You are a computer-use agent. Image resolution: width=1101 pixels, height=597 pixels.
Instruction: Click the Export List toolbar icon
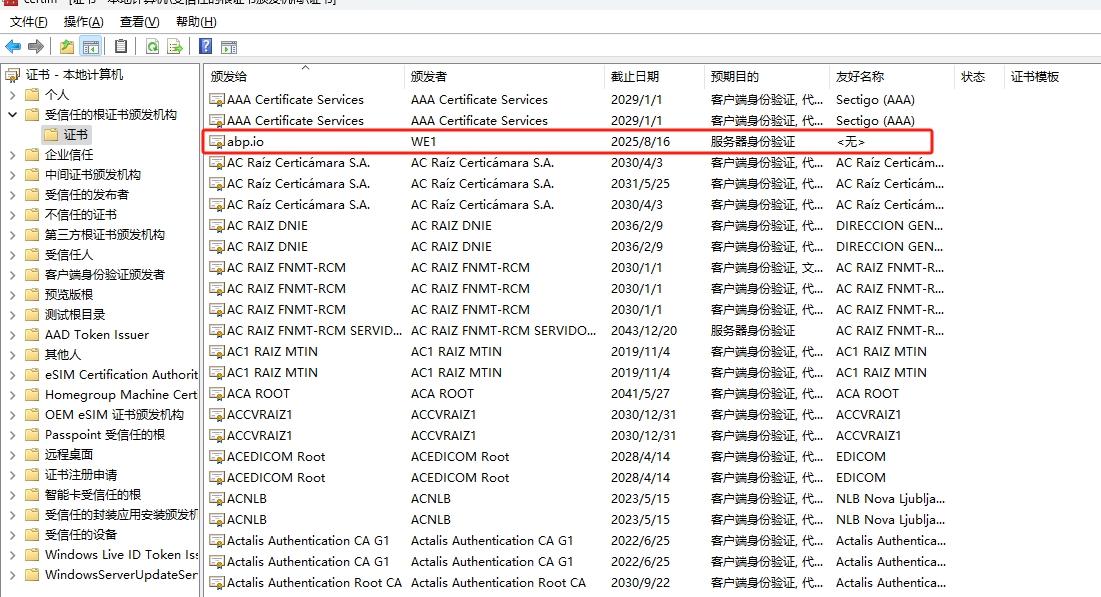pyautogui.click(x=175, y=46)
